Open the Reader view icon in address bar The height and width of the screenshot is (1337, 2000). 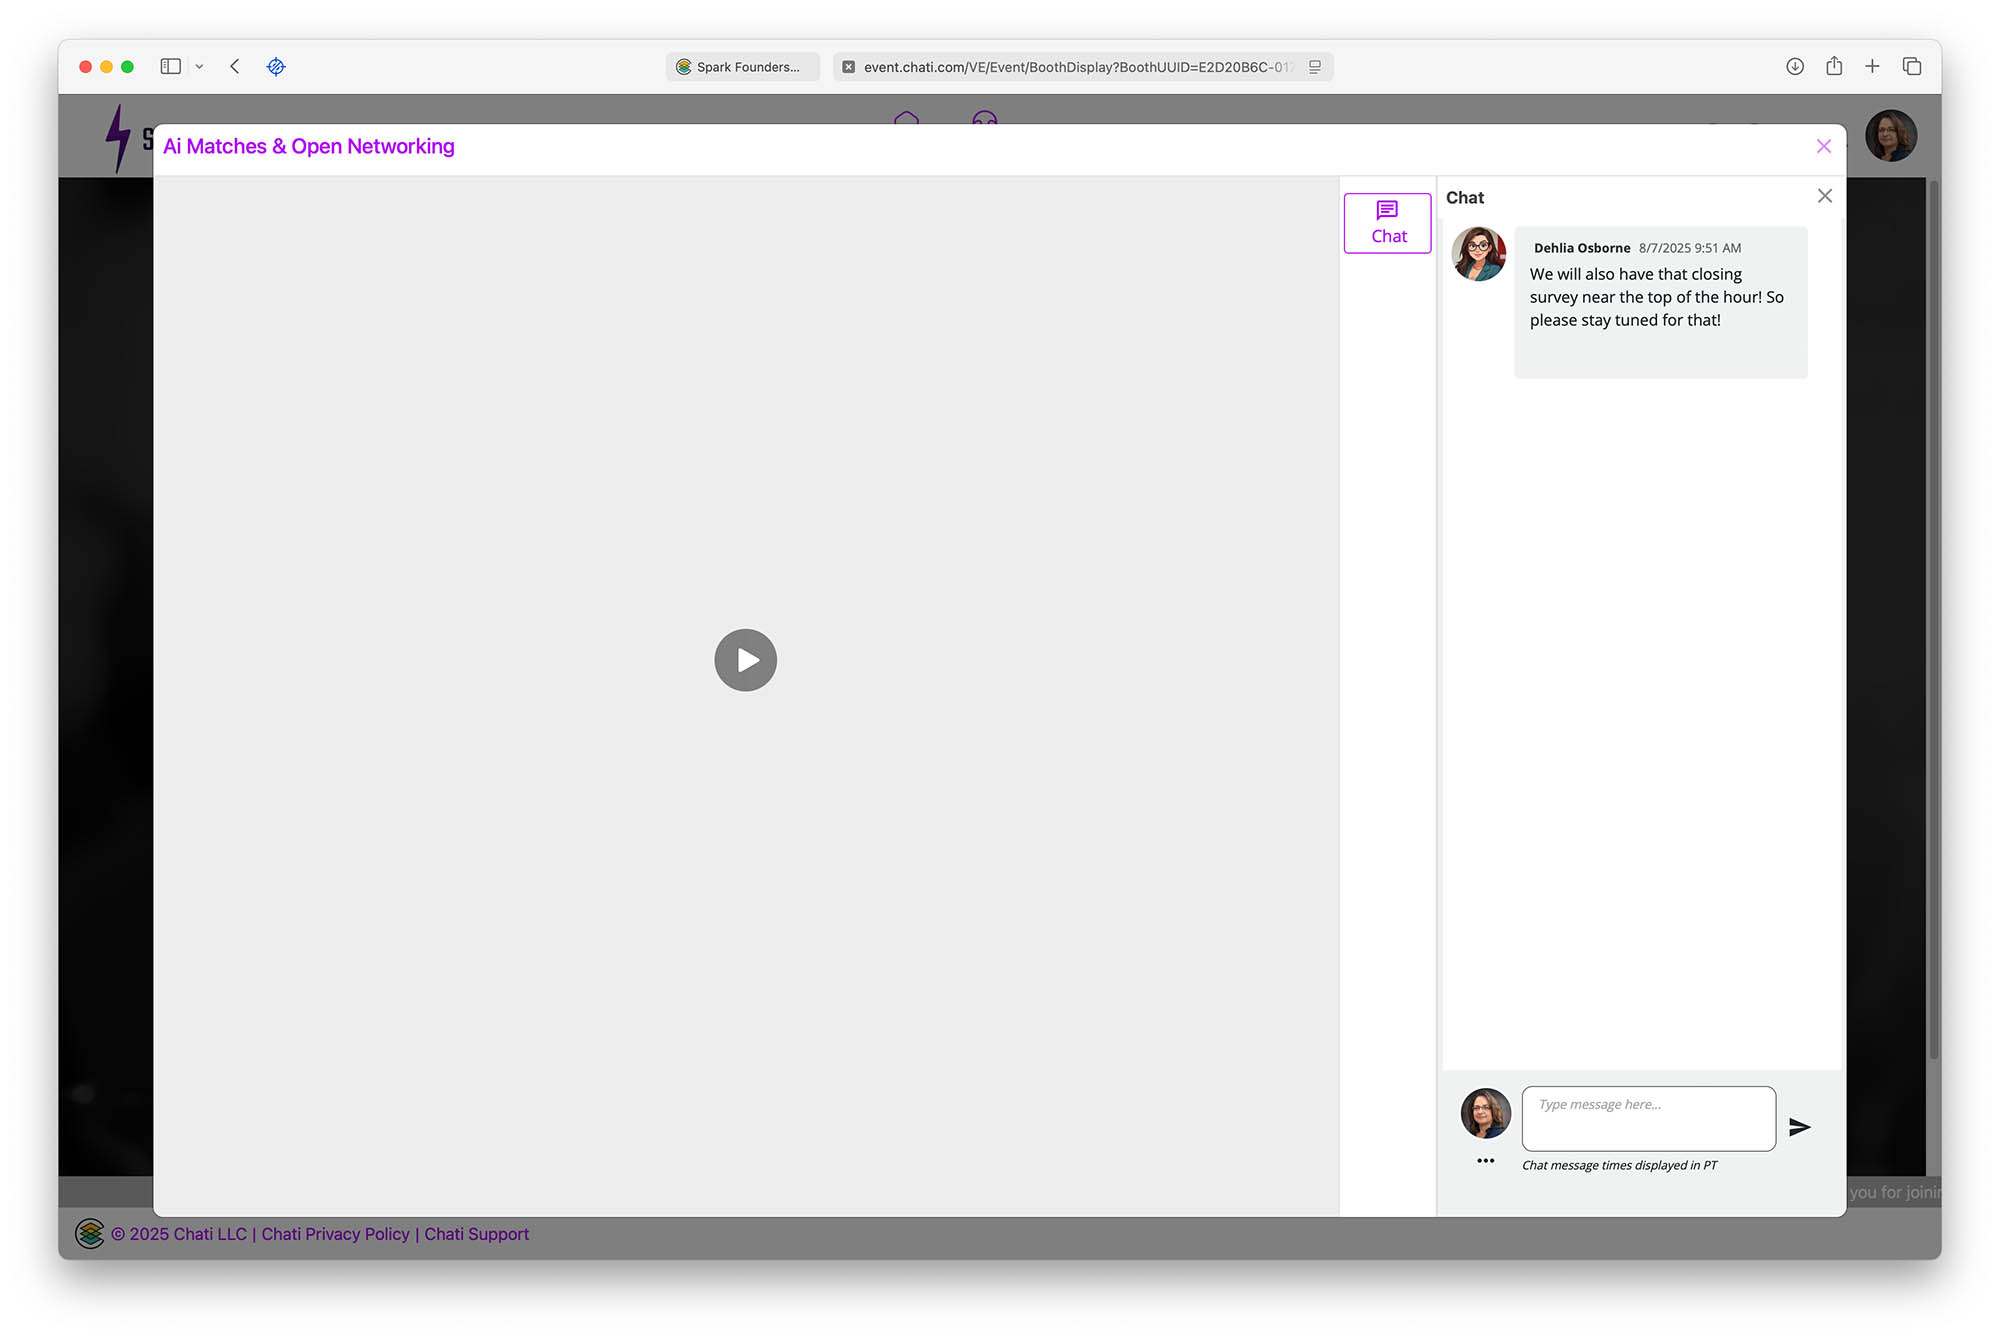click(1315, 67)
